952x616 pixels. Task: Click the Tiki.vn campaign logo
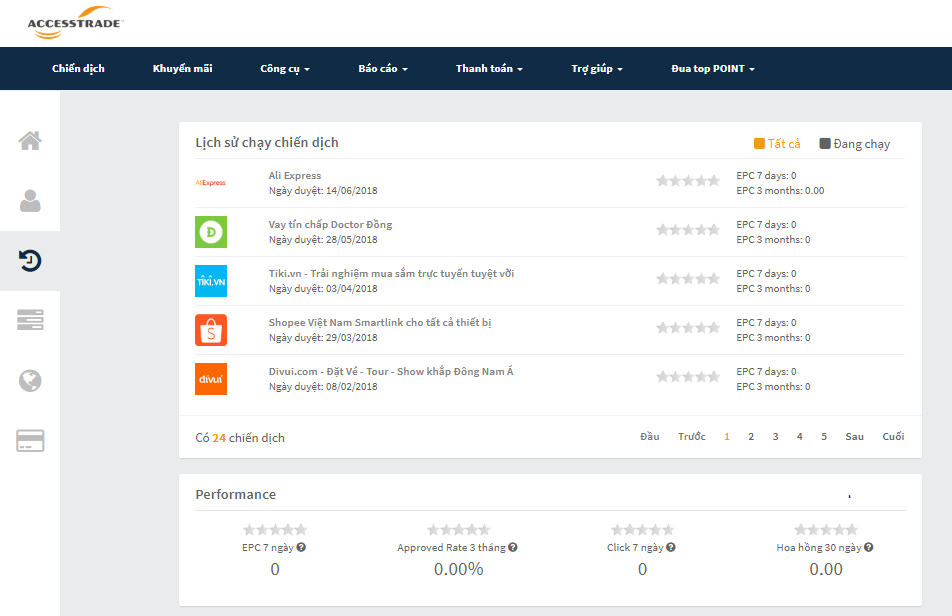click(211, 281)
